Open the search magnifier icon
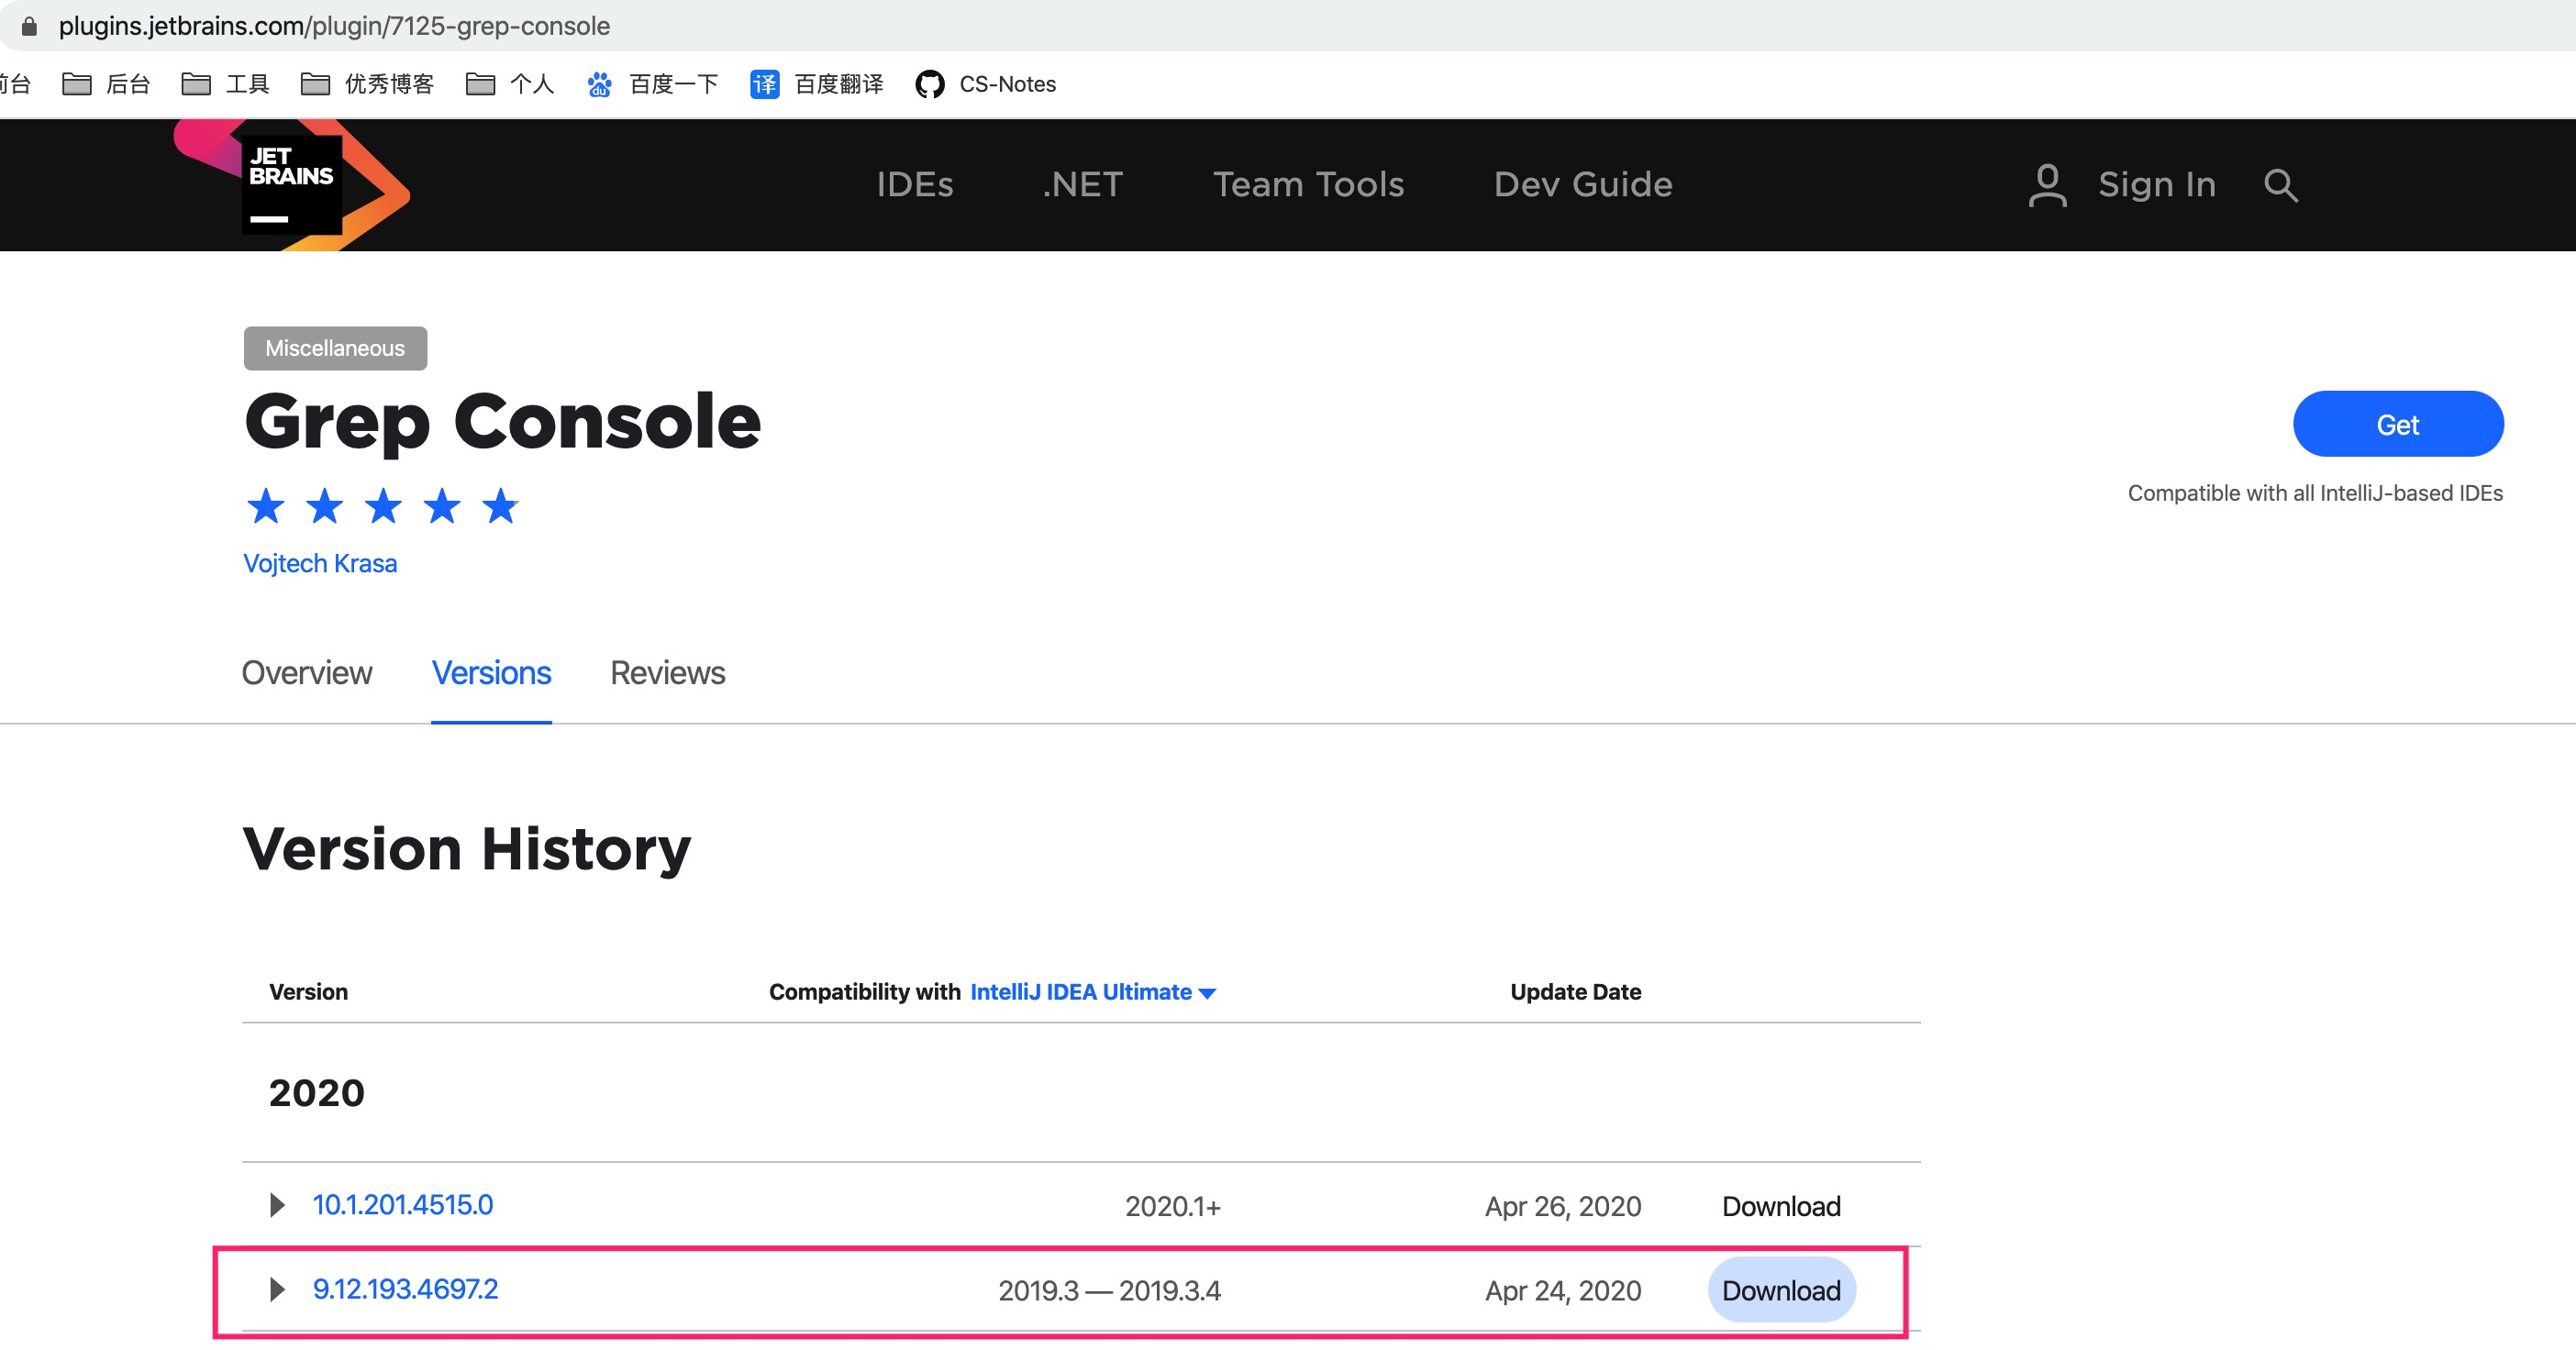The image size is (2576, 1350). click(x=2280, y=185)
